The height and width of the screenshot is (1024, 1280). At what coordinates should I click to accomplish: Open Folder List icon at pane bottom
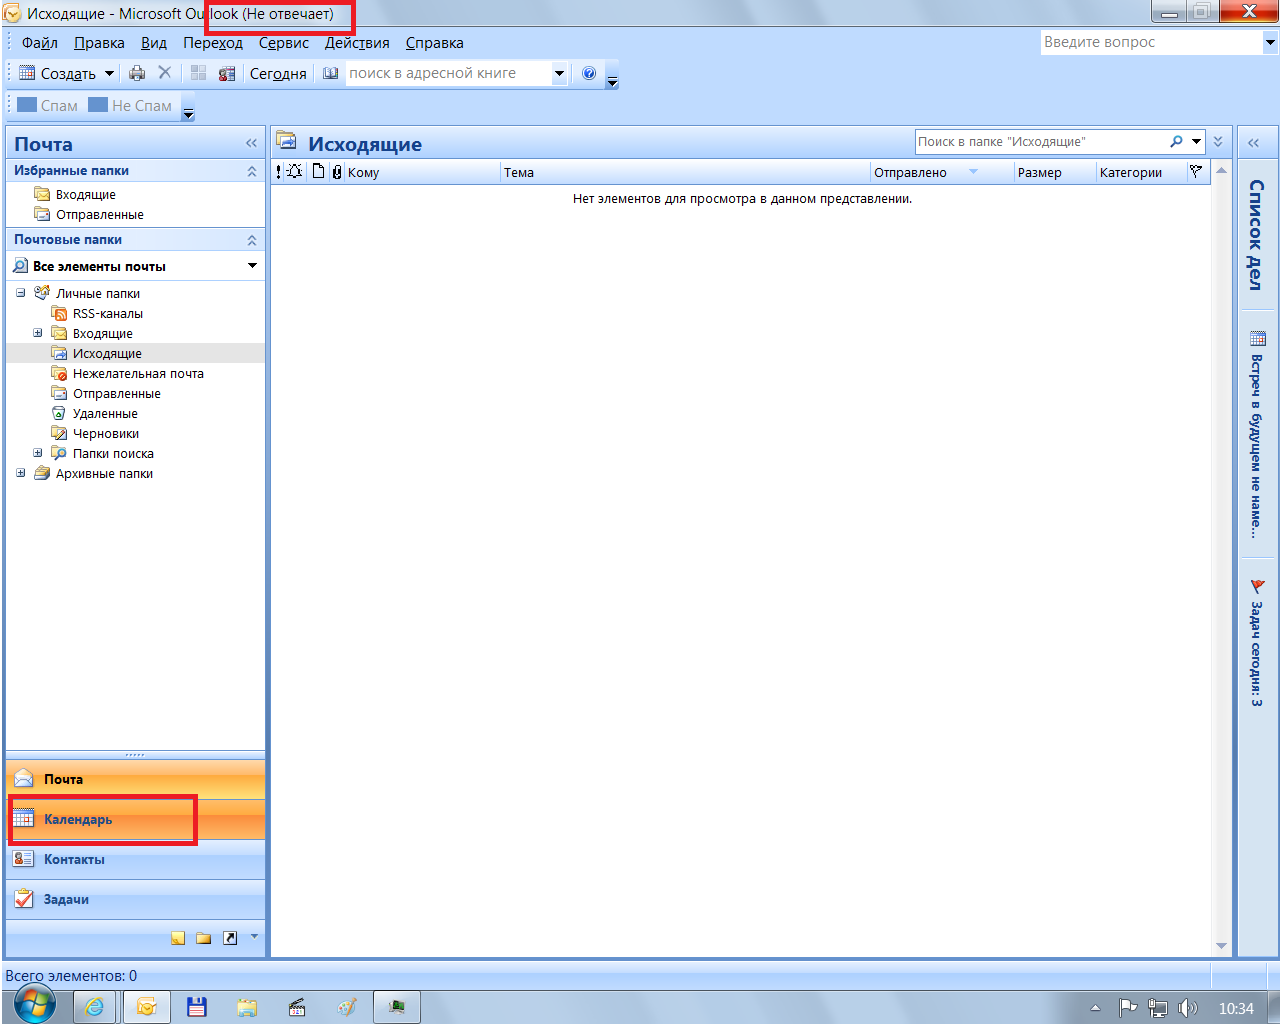pos(204,938)
